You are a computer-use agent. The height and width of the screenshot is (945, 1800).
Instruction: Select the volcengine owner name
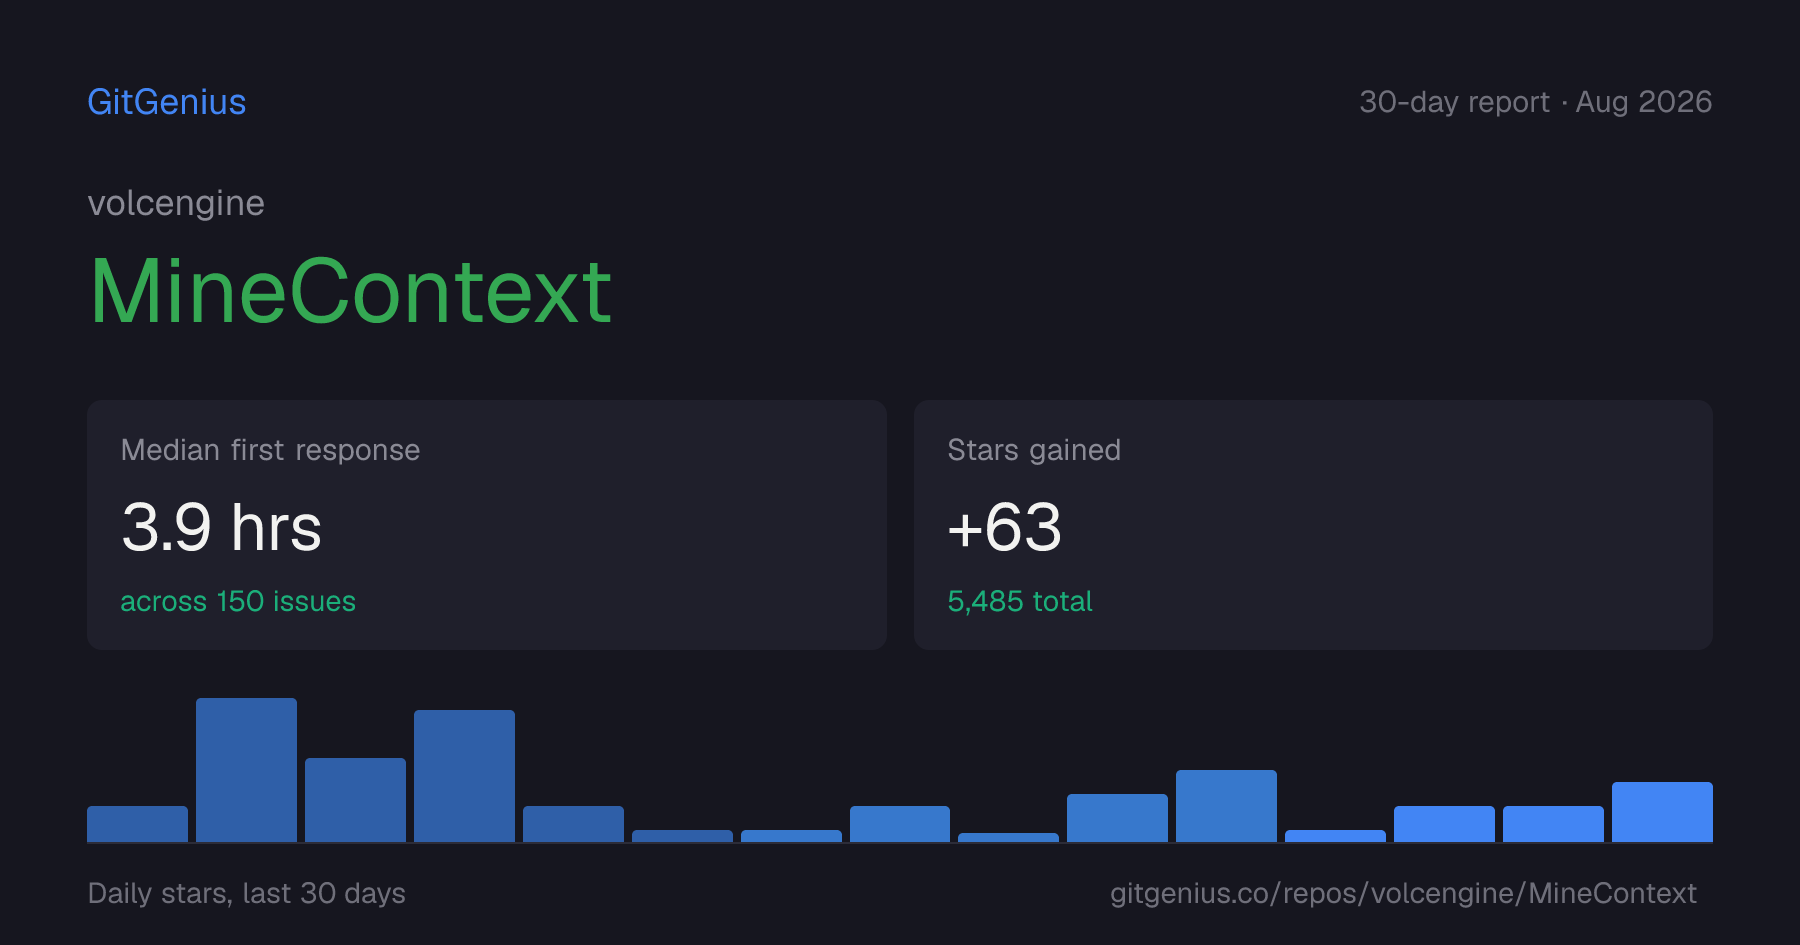tap(176, 203)
